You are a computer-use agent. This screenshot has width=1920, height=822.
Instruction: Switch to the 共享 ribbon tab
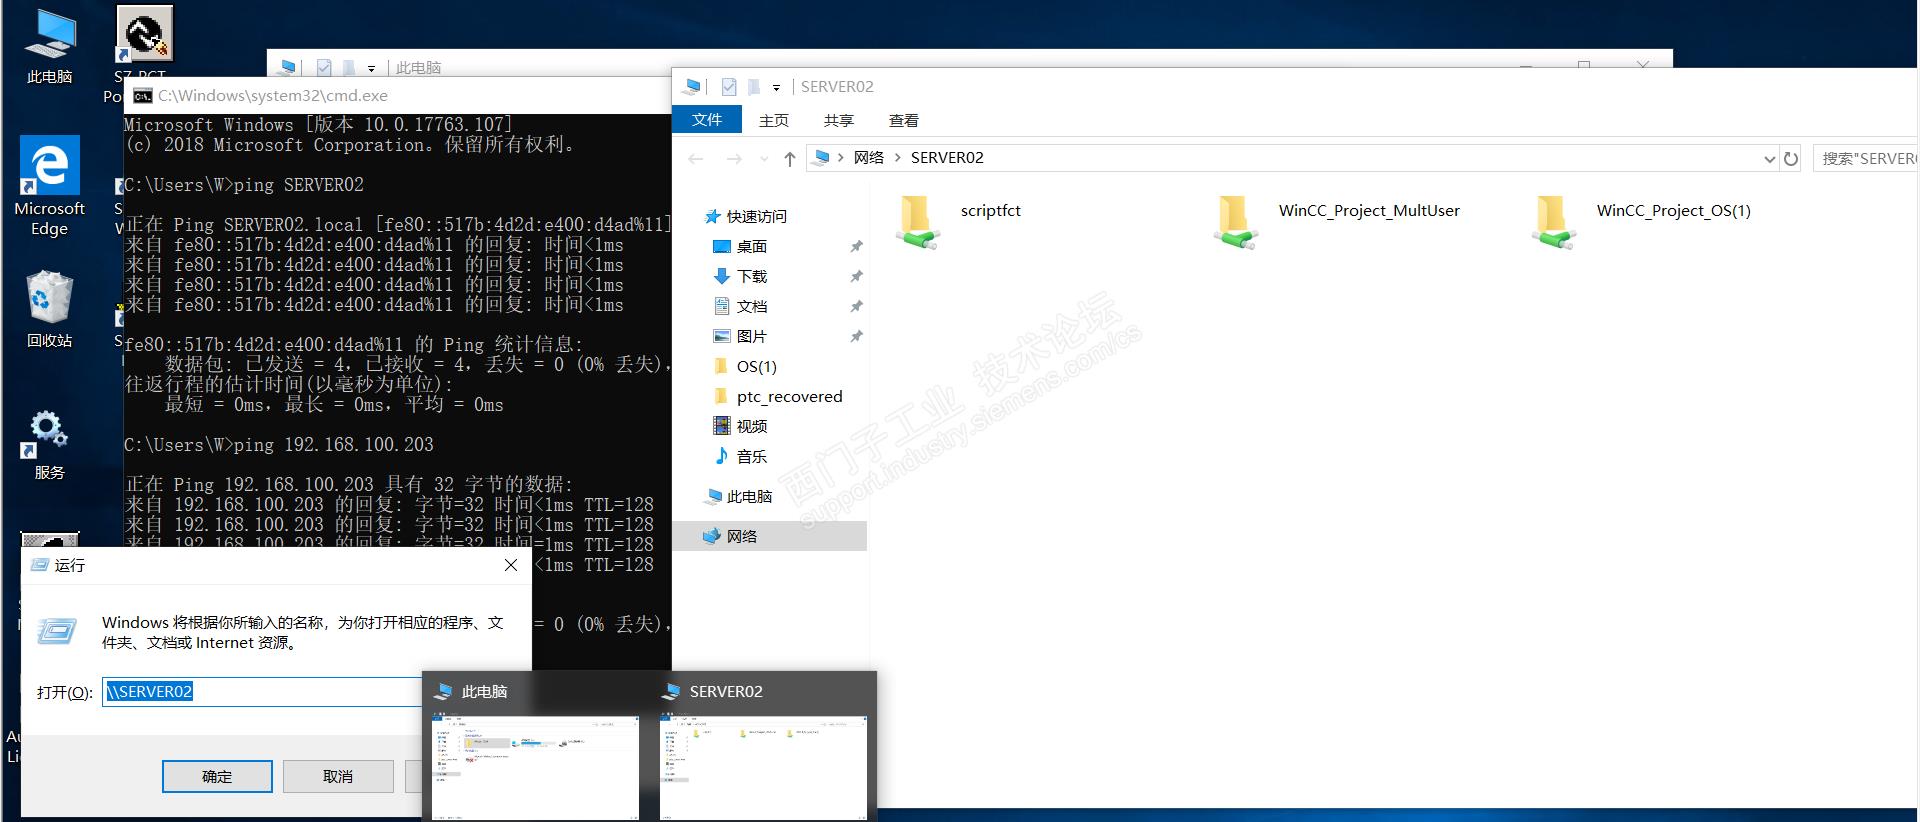coord(839,120)
